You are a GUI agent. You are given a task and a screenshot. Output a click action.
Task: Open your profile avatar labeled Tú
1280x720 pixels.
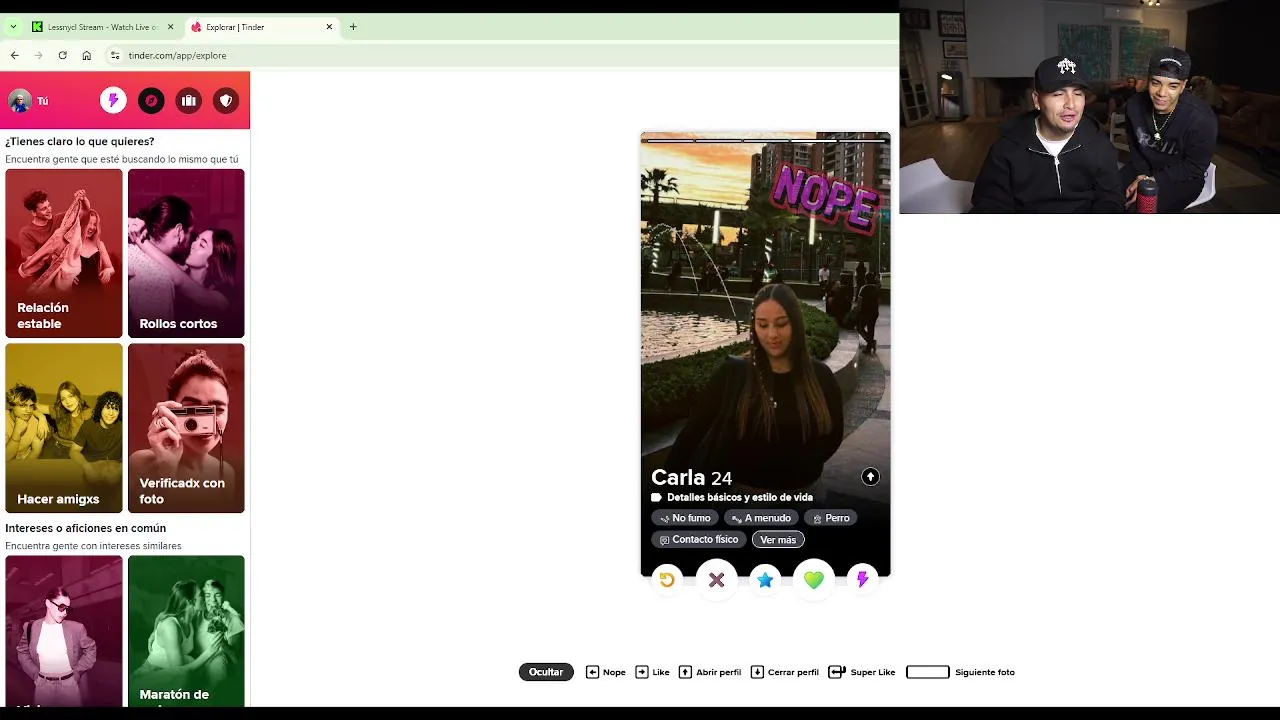[x=28, y=100]
